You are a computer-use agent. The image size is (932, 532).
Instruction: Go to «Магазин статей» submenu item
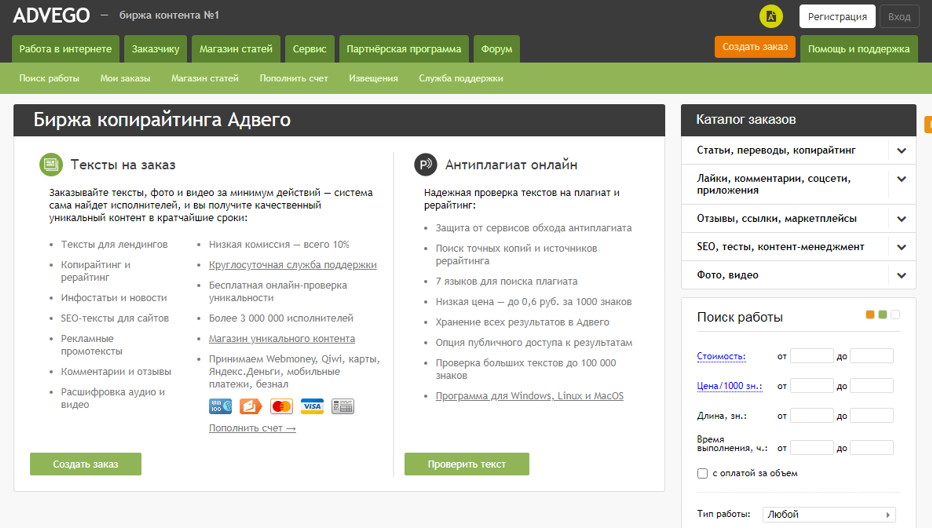[x=205, y=78]
